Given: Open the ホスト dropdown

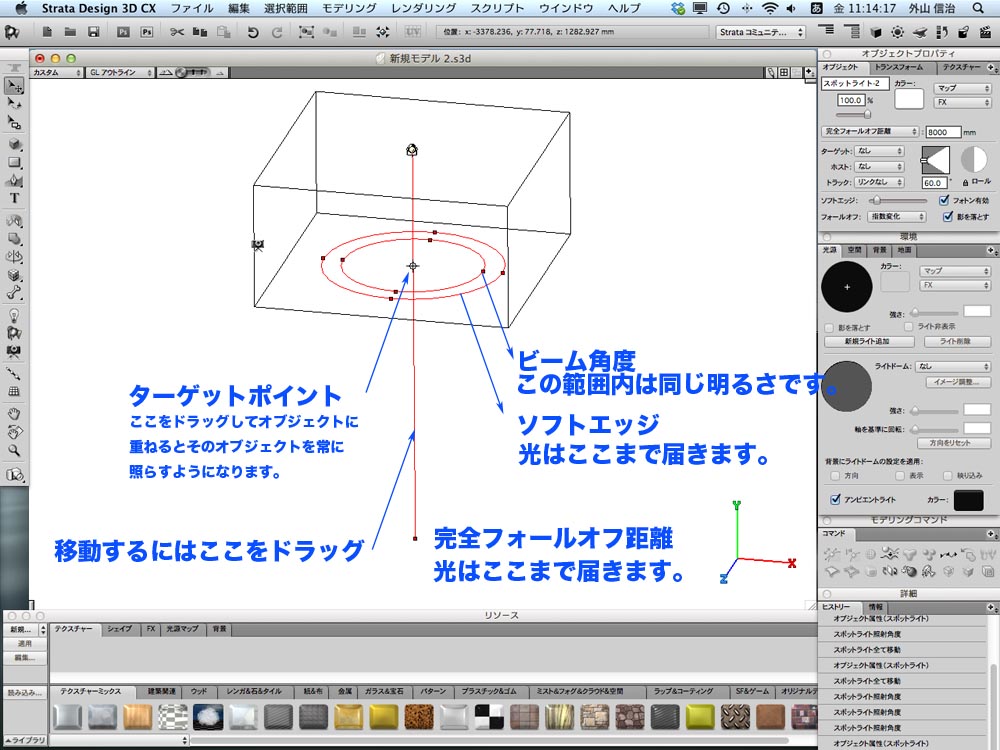Looking at the screenshot, I should pos(879,166).
